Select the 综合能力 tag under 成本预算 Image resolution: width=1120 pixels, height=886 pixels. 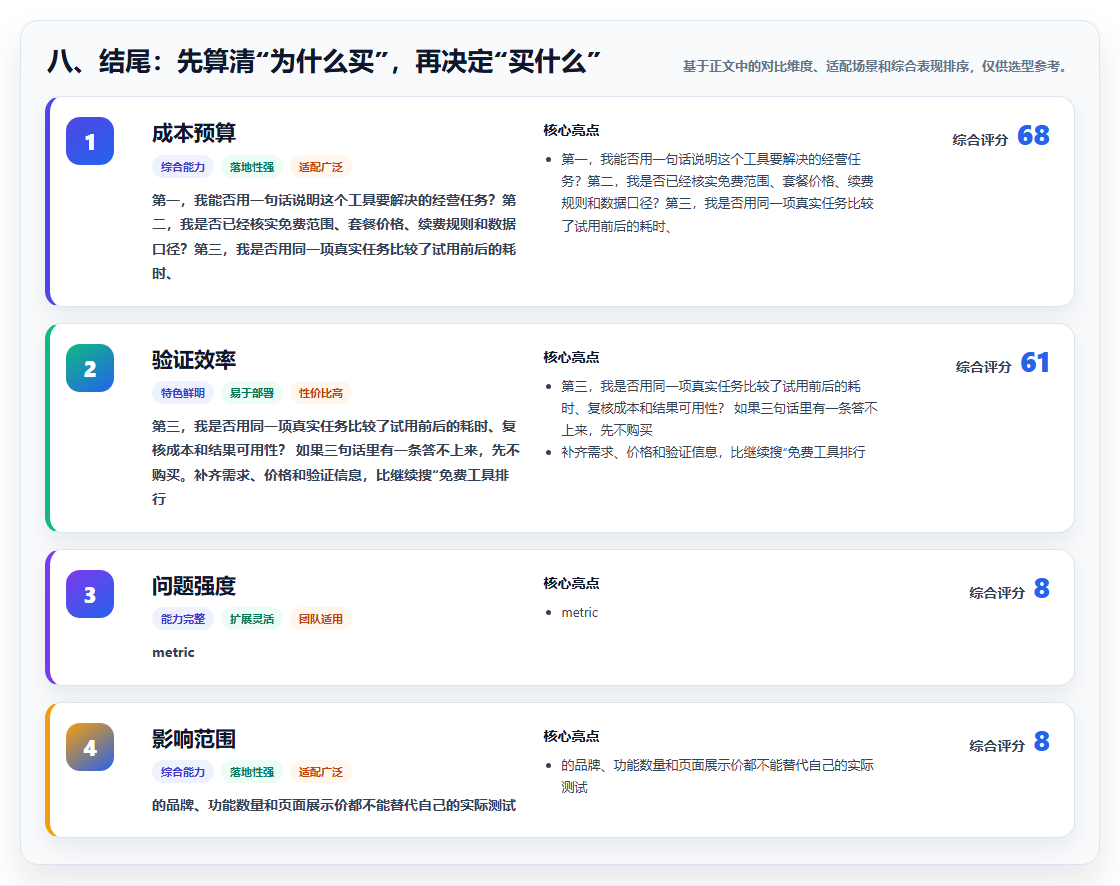(x=183, y=167)
